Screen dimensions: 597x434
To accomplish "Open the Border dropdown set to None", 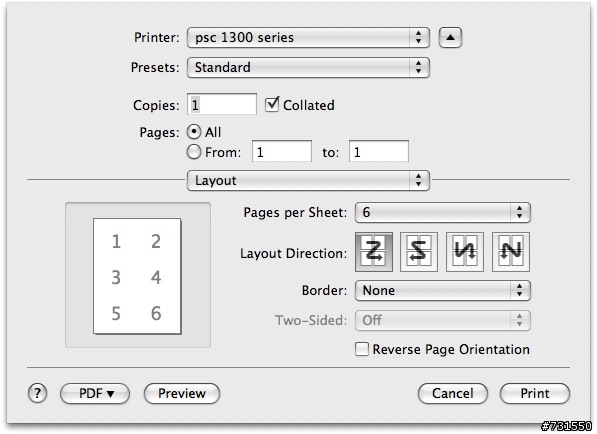I will pyautogui.click(x=442, y=290).
